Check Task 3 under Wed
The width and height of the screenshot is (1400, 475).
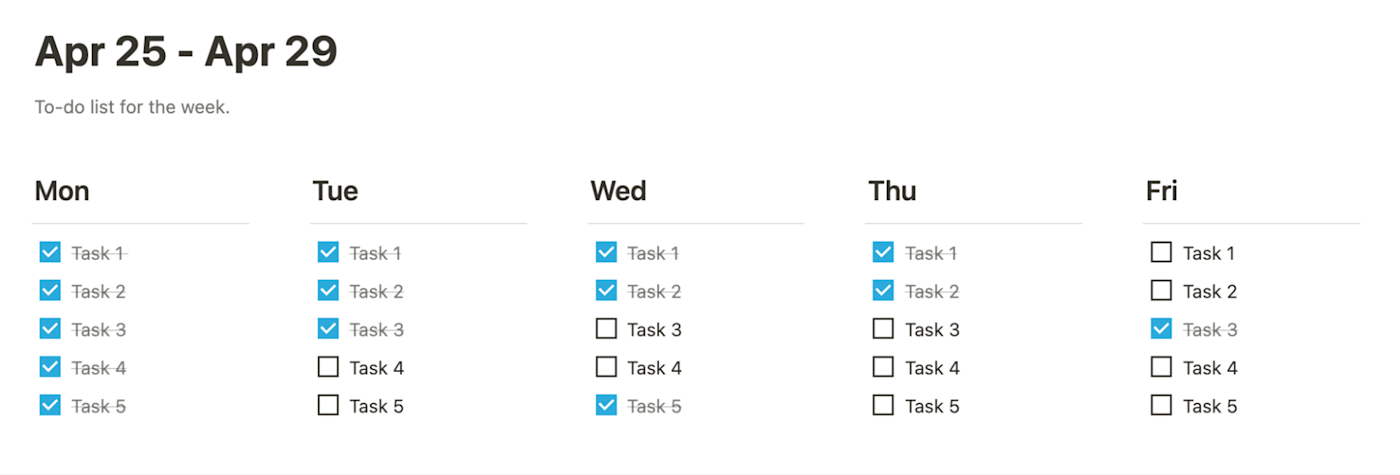pos(606,329)
